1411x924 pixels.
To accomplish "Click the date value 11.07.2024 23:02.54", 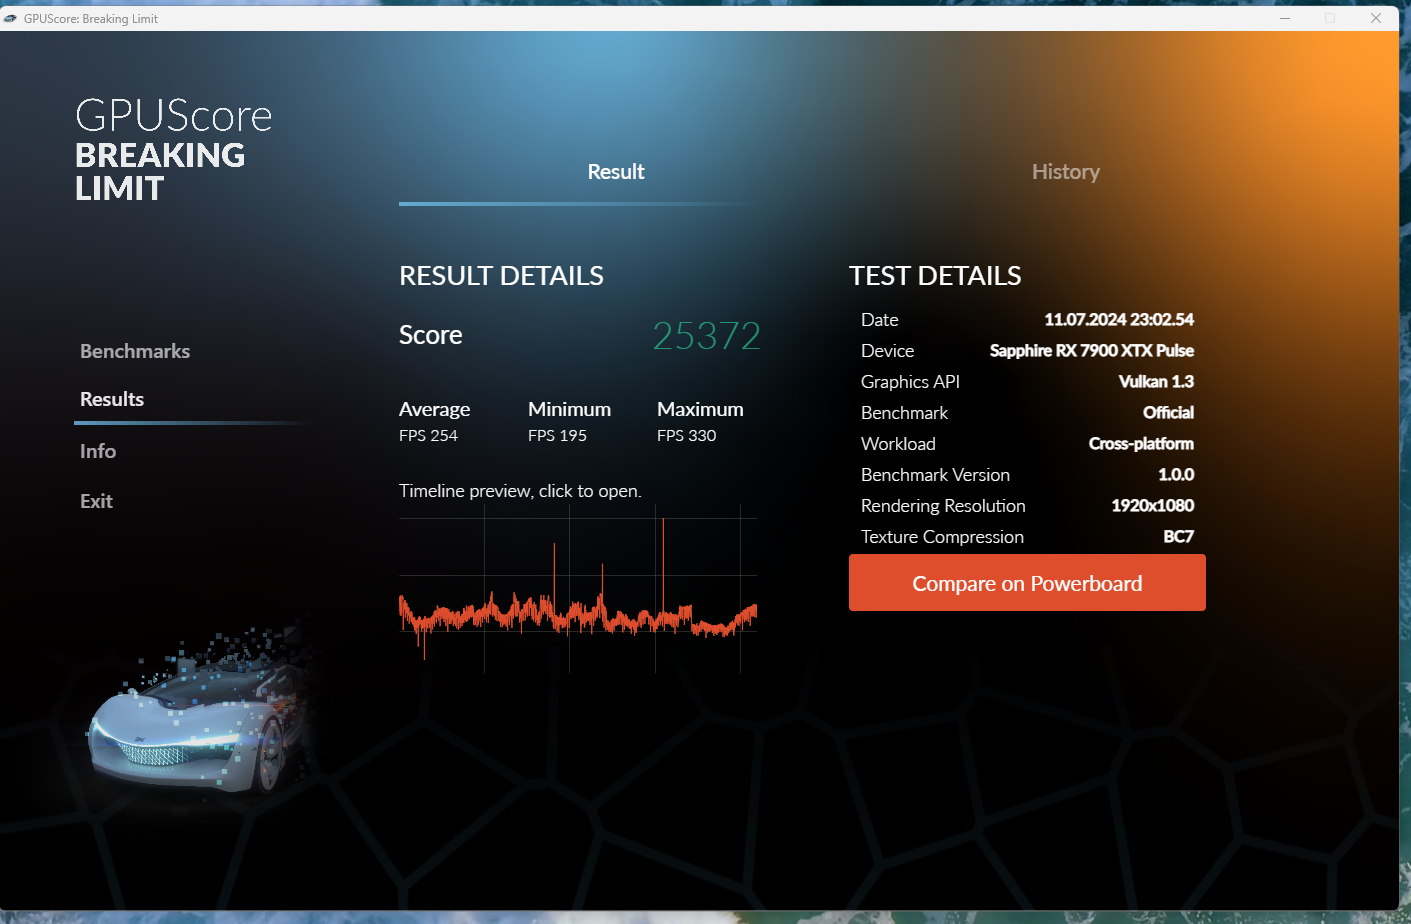I will pos(1119,320).
